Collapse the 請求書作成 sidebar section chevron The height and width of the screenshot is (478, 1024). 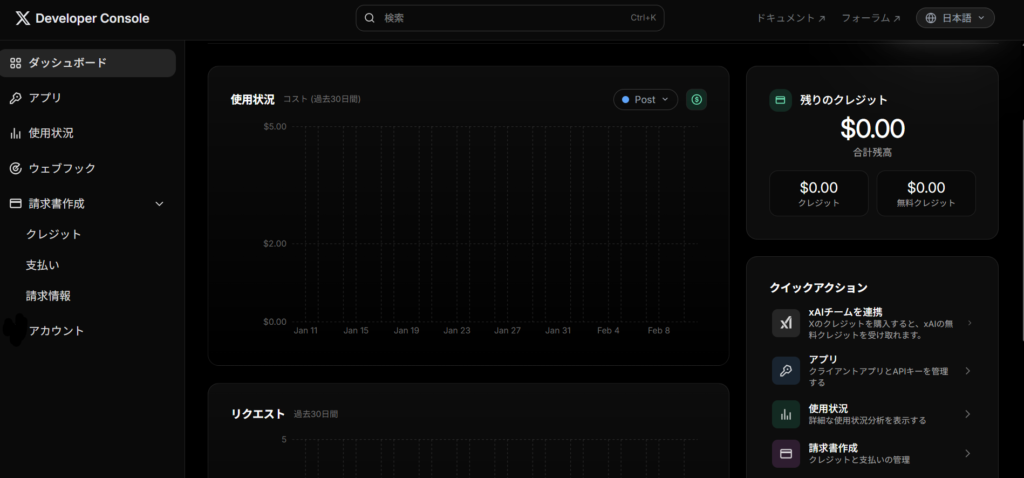(x=159, y=204)
